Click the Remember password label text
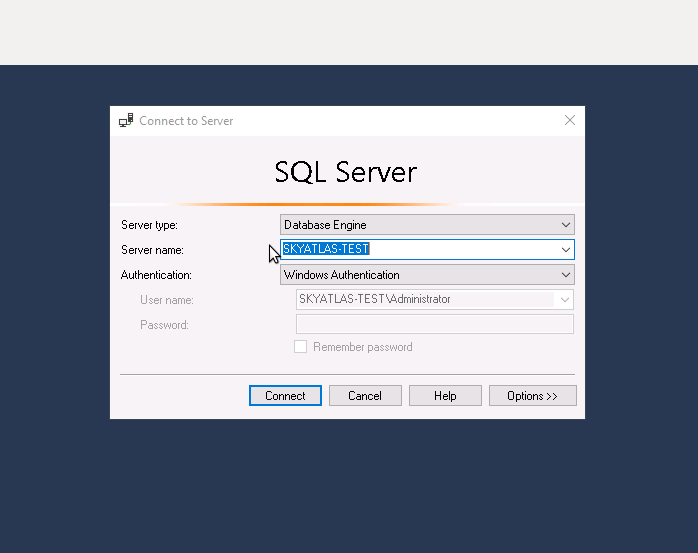This screenshot has height=553, width=698. (363, 347)
